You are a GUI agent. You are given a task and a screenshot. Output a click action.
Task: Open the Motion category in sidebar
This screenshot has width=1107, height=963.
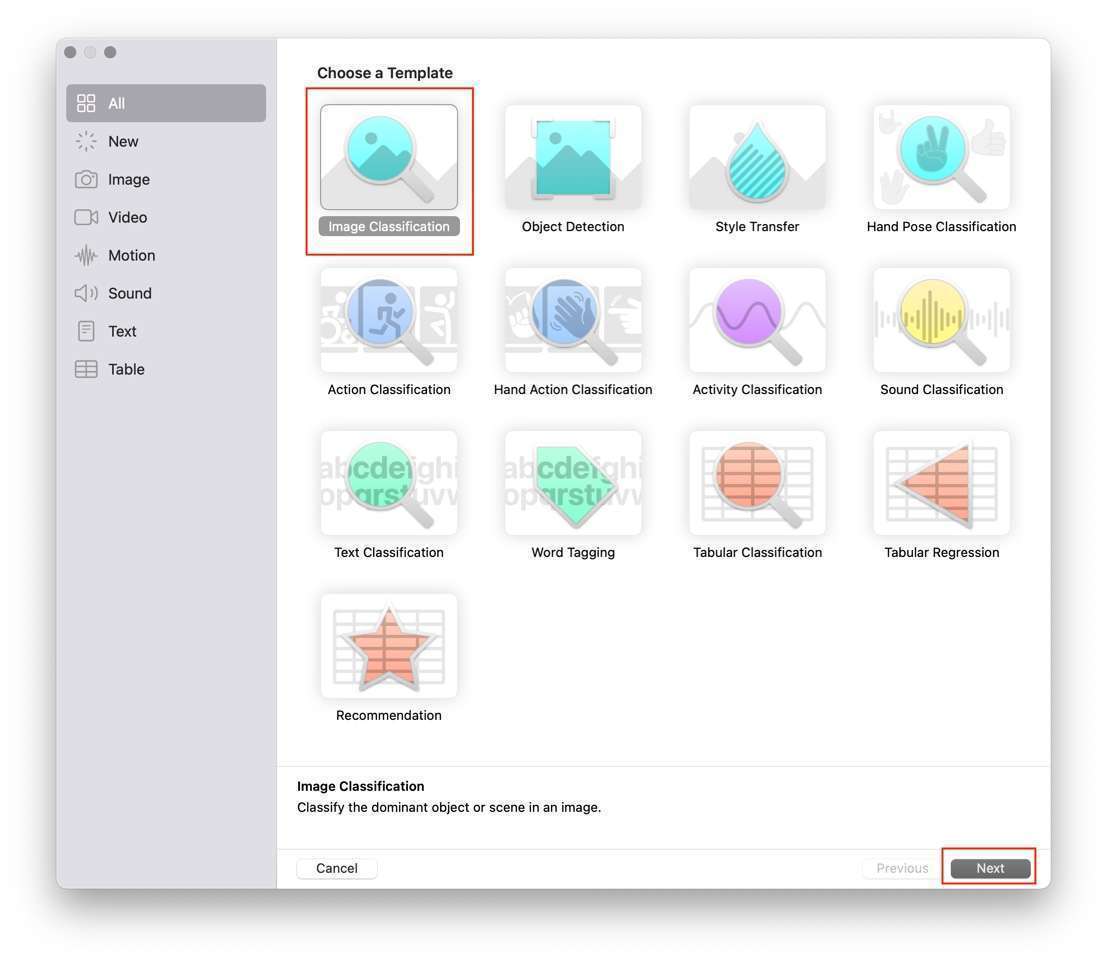pos(131,256)
